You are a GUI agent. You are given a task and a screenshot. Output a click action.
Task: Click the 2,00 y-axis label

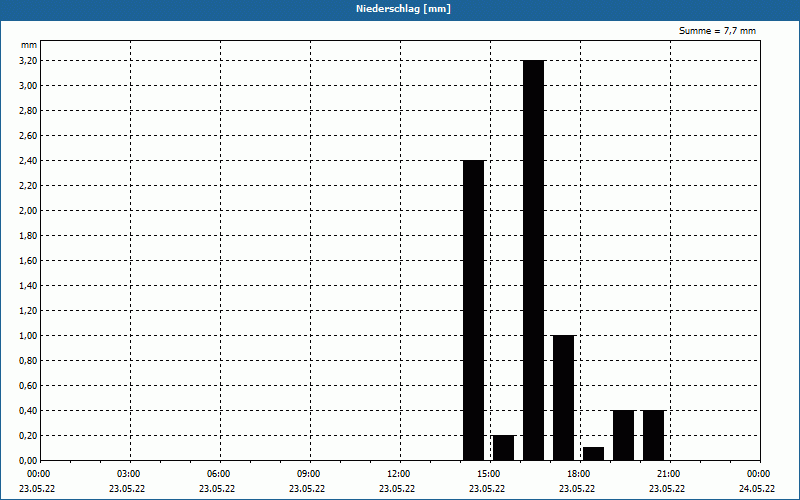click(28, 211)
